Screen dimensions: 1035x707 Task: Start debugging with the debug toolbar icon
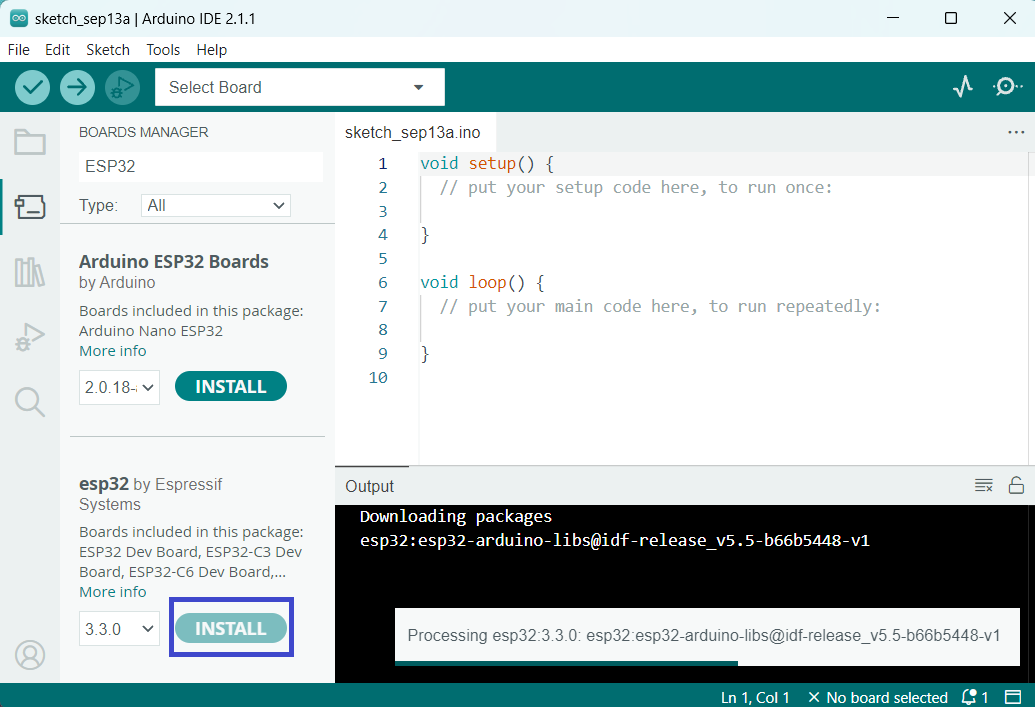point(122,87)
